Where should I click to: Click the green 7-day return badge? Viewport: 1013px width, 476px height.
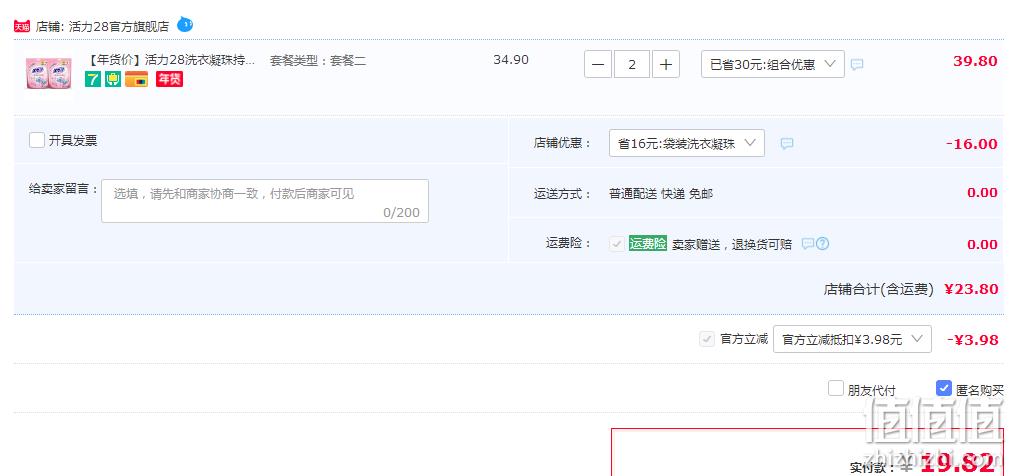point(92,79)
